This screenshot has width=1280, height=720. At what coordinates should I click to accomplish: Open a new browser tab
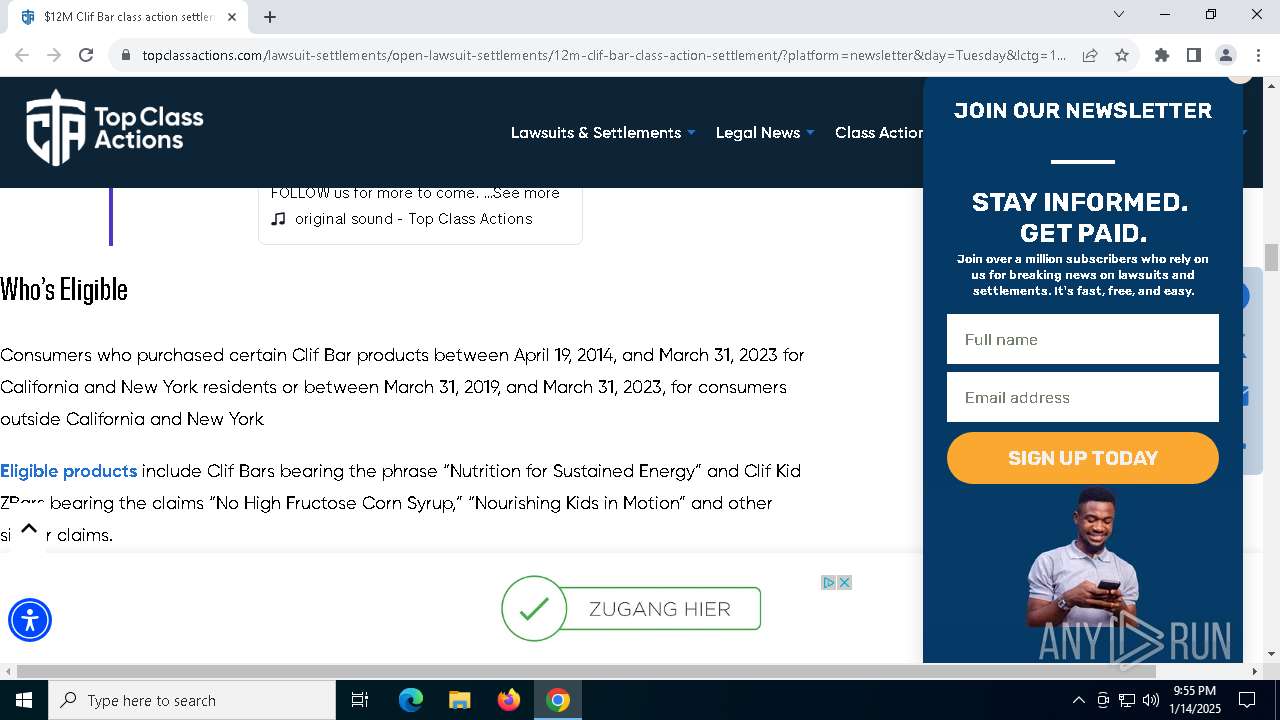tap(270, 16)
